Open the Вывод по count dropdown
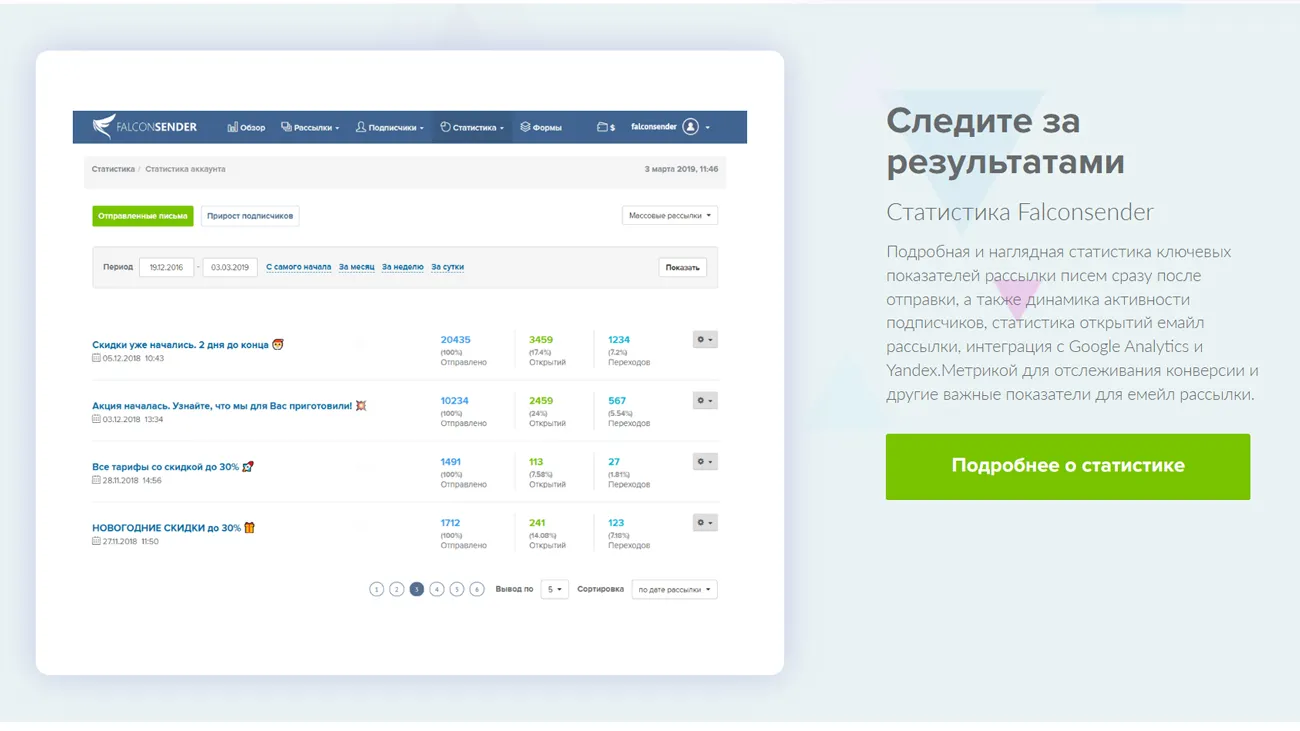The height and width of the screenshot is (731, 1300). point(554,590)
